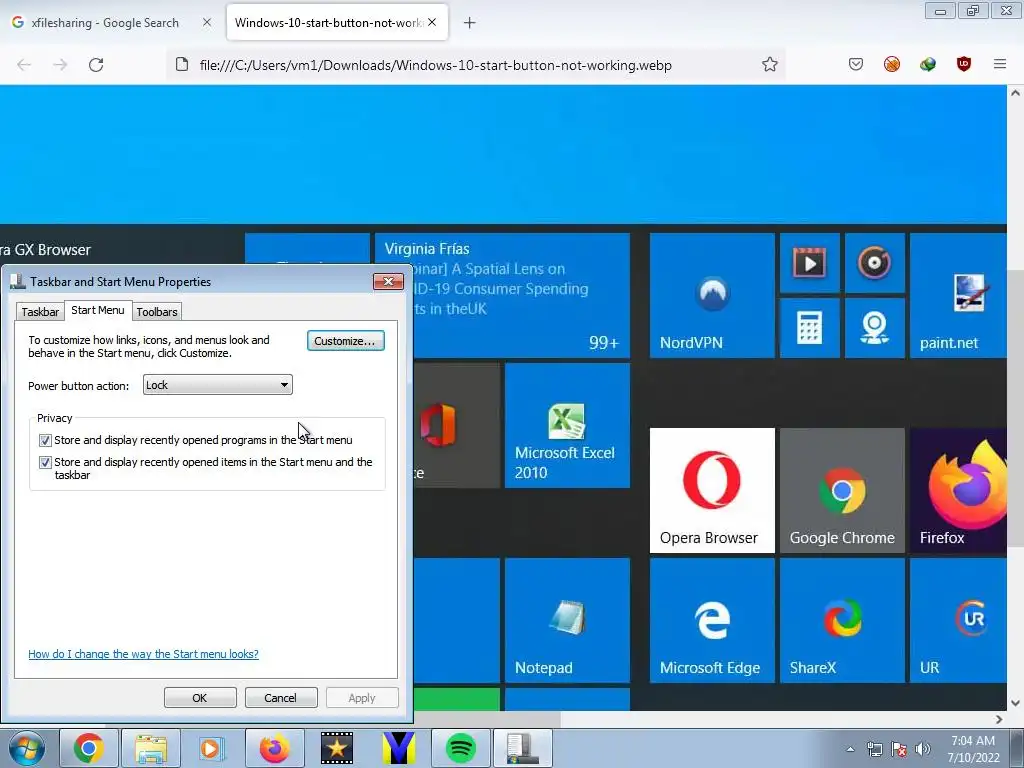The height and width of the screenshot is (768, 1024).
Task: Bookmark this page with the star
Action: click(769, 64)
